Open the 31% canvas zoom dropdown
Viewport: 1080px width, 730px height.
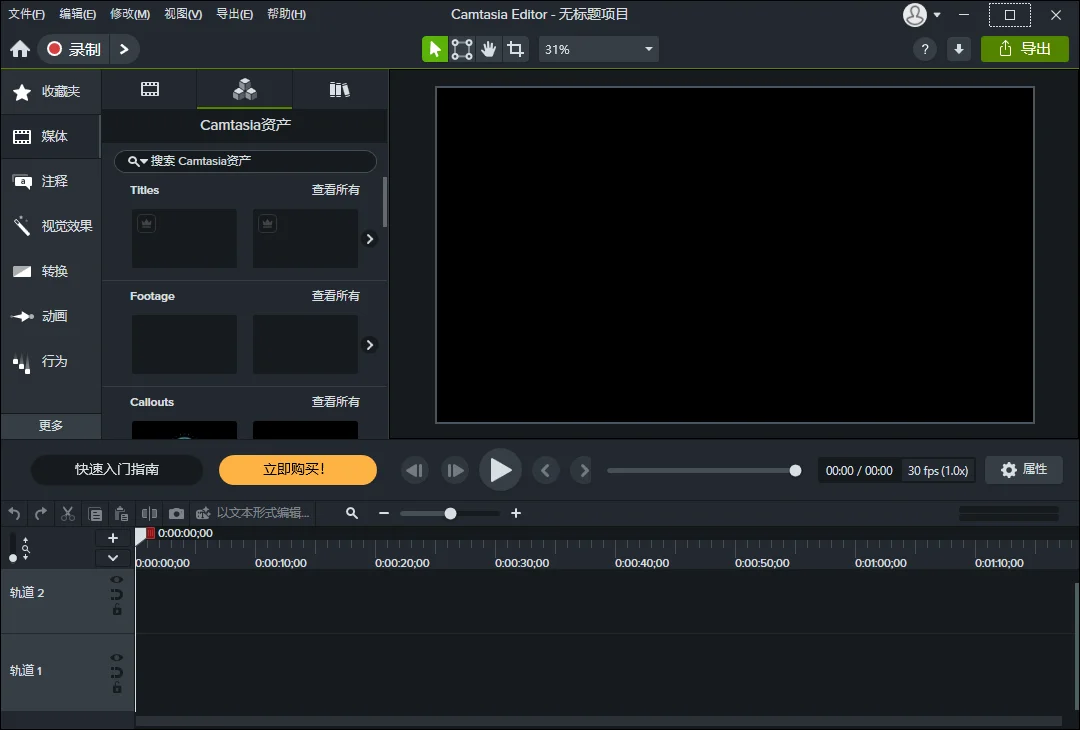pos(599,50)
